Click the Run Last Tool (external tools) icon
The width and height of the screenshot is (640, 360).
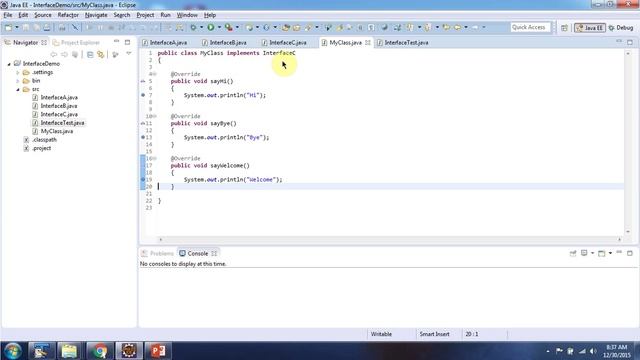229,27
